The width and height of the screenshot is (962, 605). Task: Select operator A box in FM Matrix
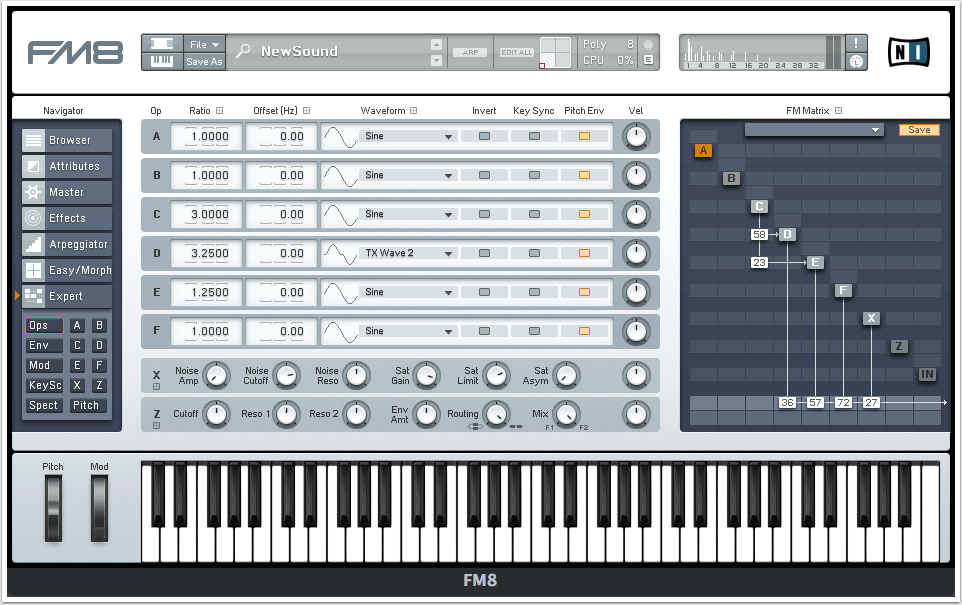click(x=703, y=151)
